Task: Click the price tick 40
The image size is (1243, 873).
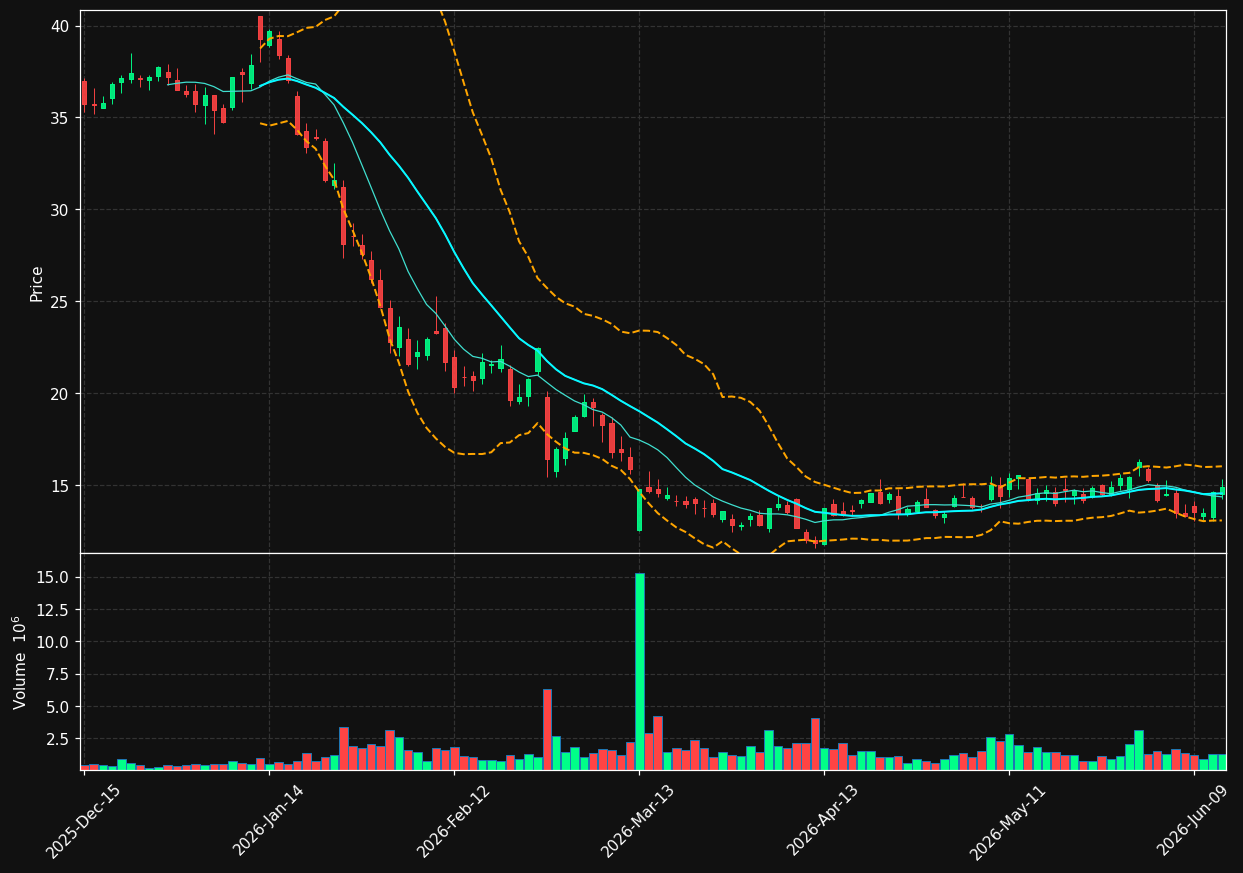Action: tap(60, 26)
